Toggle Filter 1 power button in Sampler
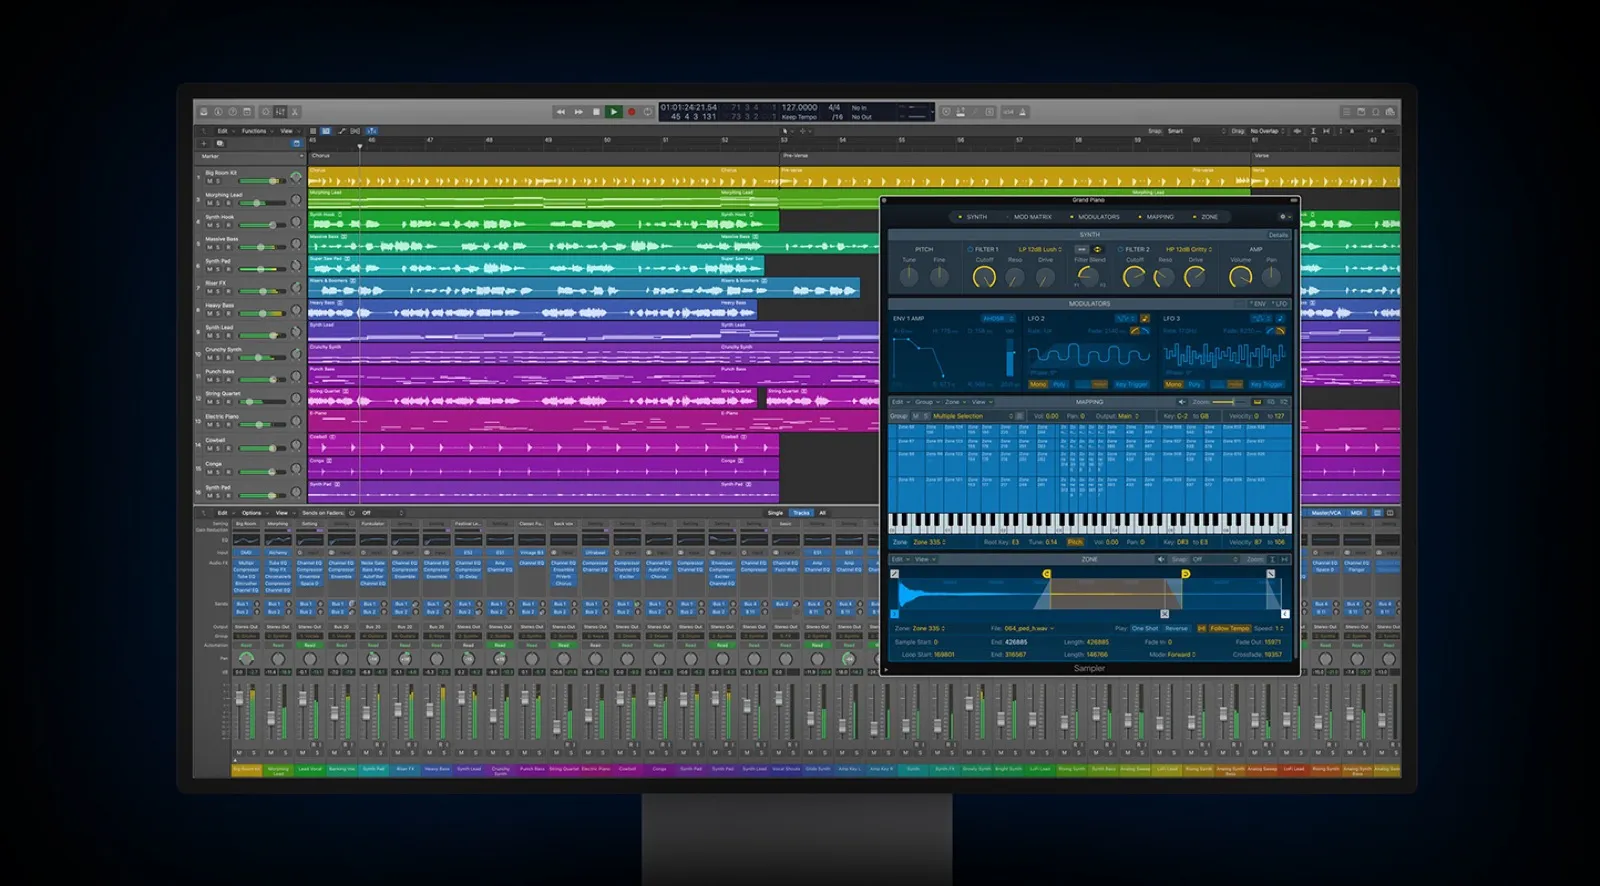The height and width of the screenshot is (886, 1600). (970, 249)
